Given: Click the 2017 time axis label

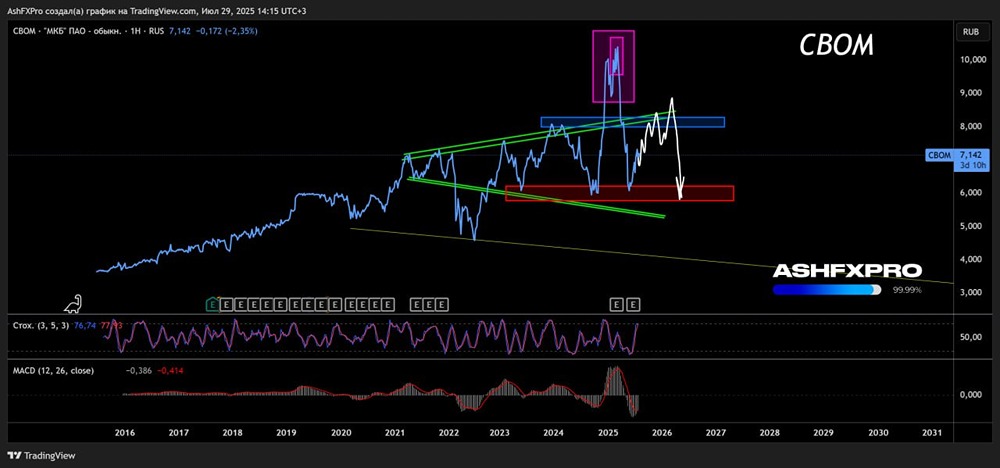Looking at the screenshot, I should pos(179,432).
